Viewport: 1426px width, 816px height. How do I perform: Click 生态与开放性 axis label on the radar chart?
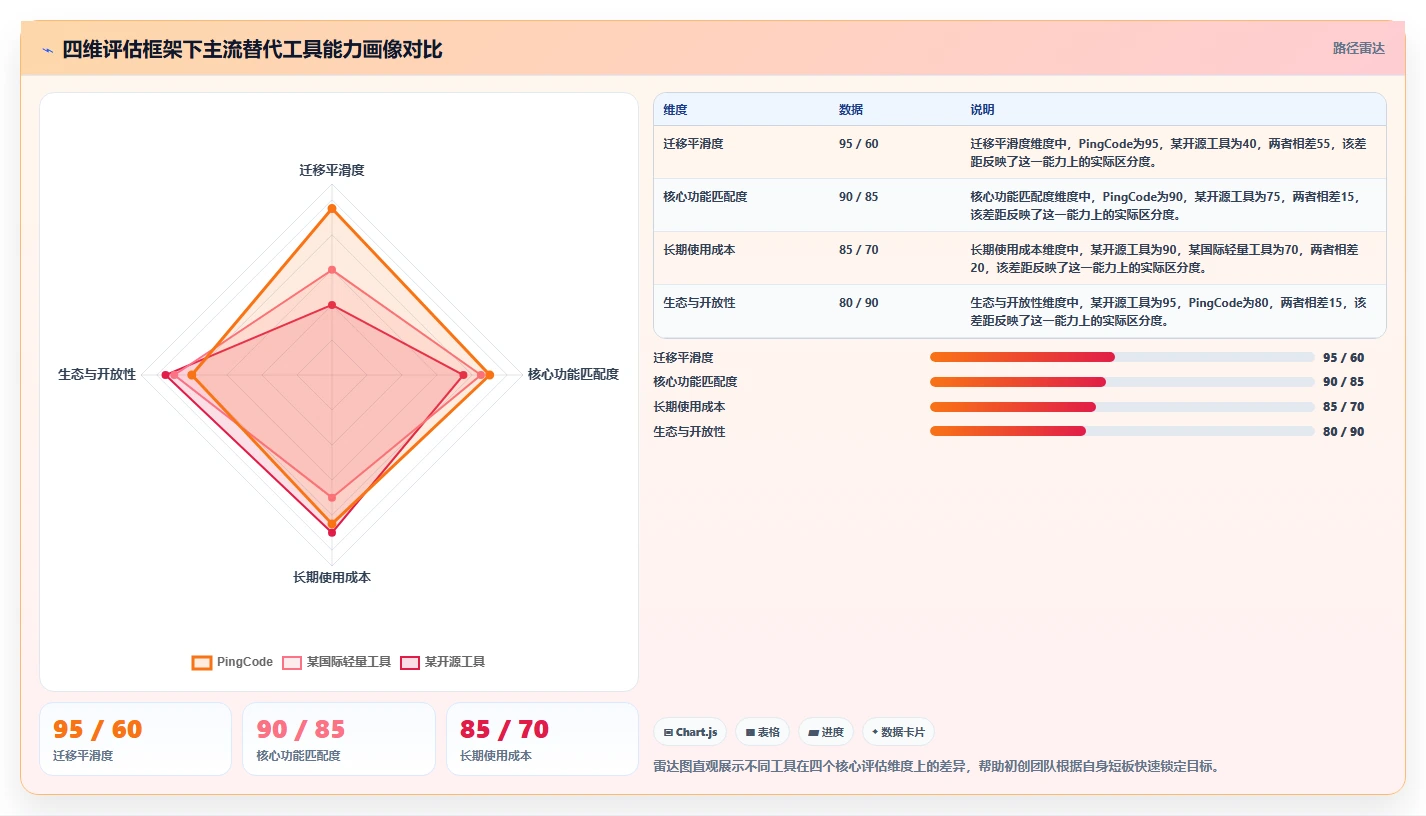[97, 374]
